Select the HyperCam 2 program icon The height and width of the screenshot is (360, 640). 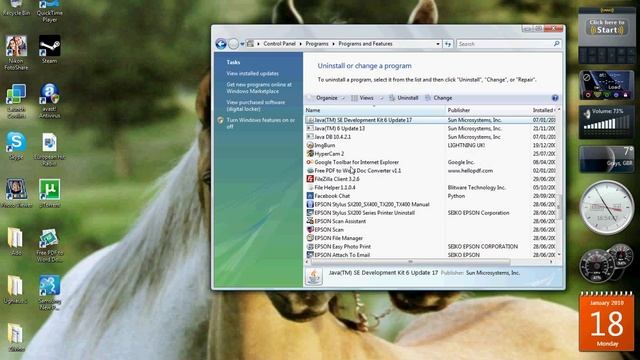click(310, 153)
